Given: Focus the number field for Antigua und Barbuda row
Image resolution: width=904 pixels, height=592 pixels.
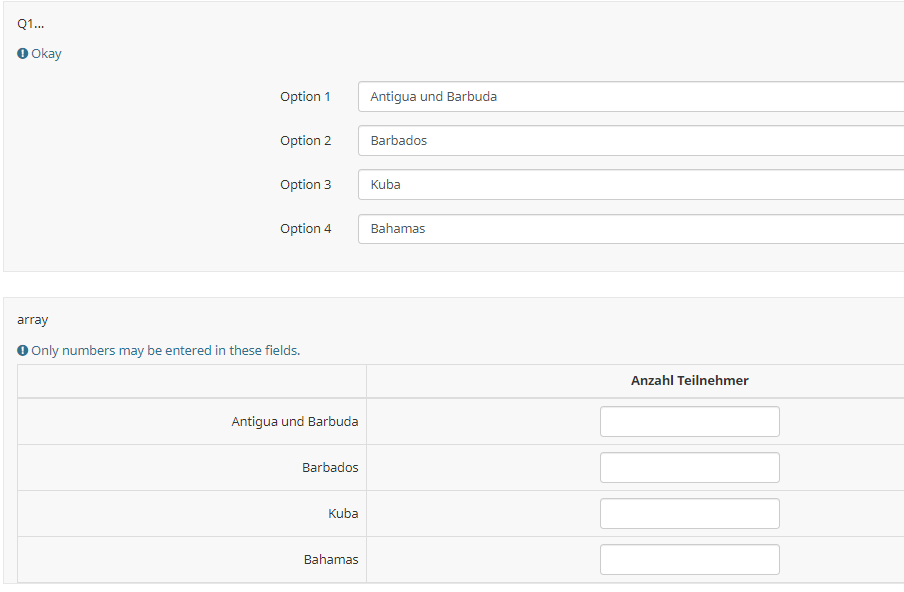Looking at the screenshot, I should (689, 422).
